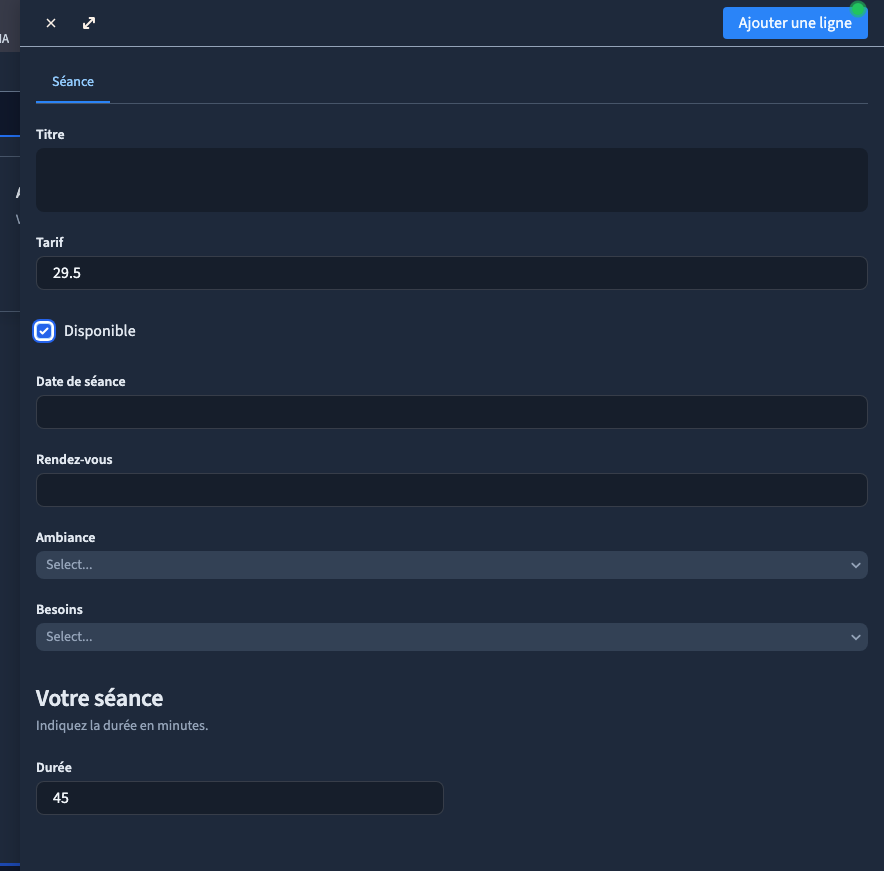Click the Ajouter une ligne button

(795, 23)
